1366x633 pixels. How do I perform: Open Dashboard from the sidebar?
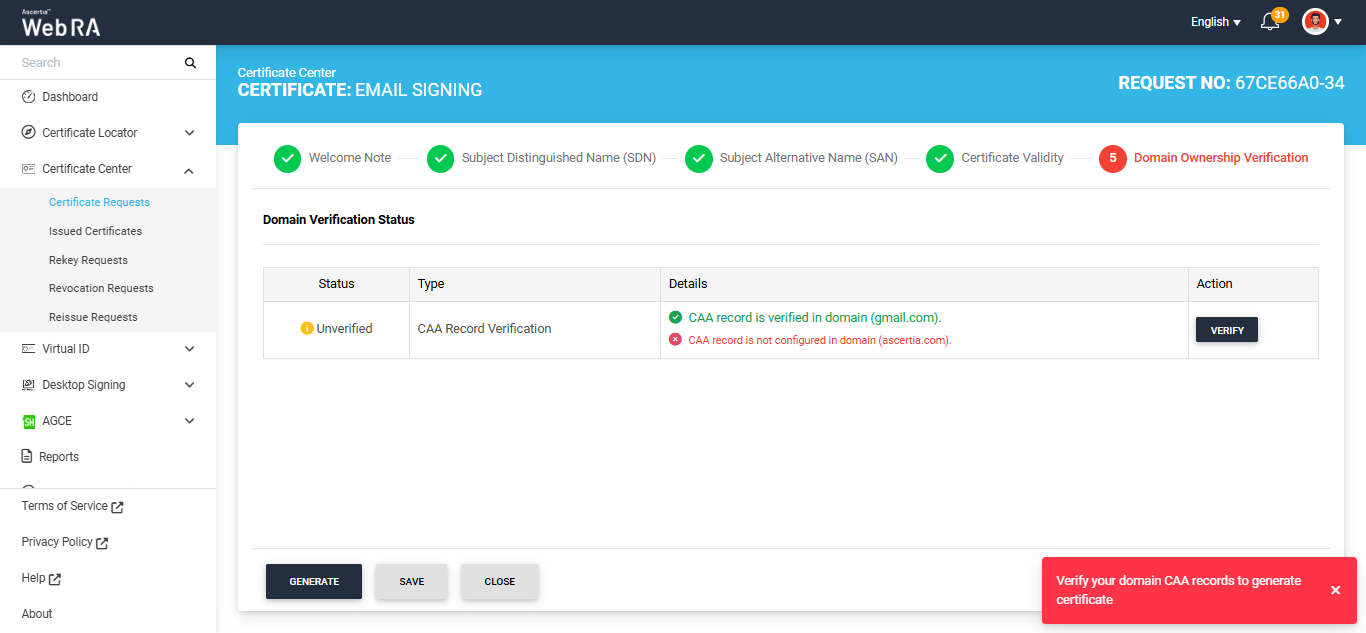(70, 97)
